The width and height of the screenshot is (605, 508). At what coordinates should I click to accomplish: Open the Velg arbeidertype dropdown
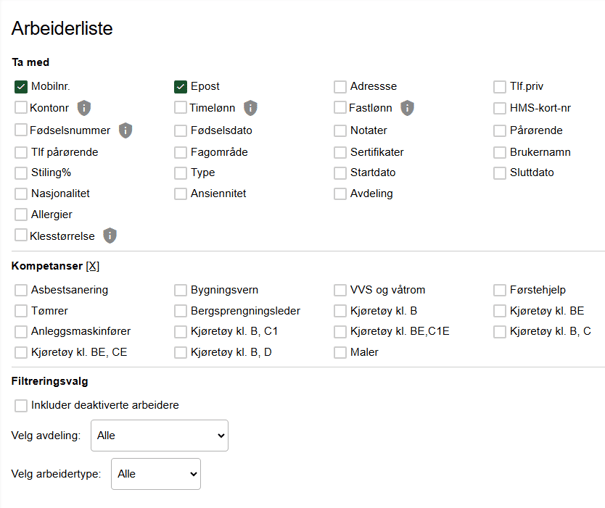coord(155,474)
